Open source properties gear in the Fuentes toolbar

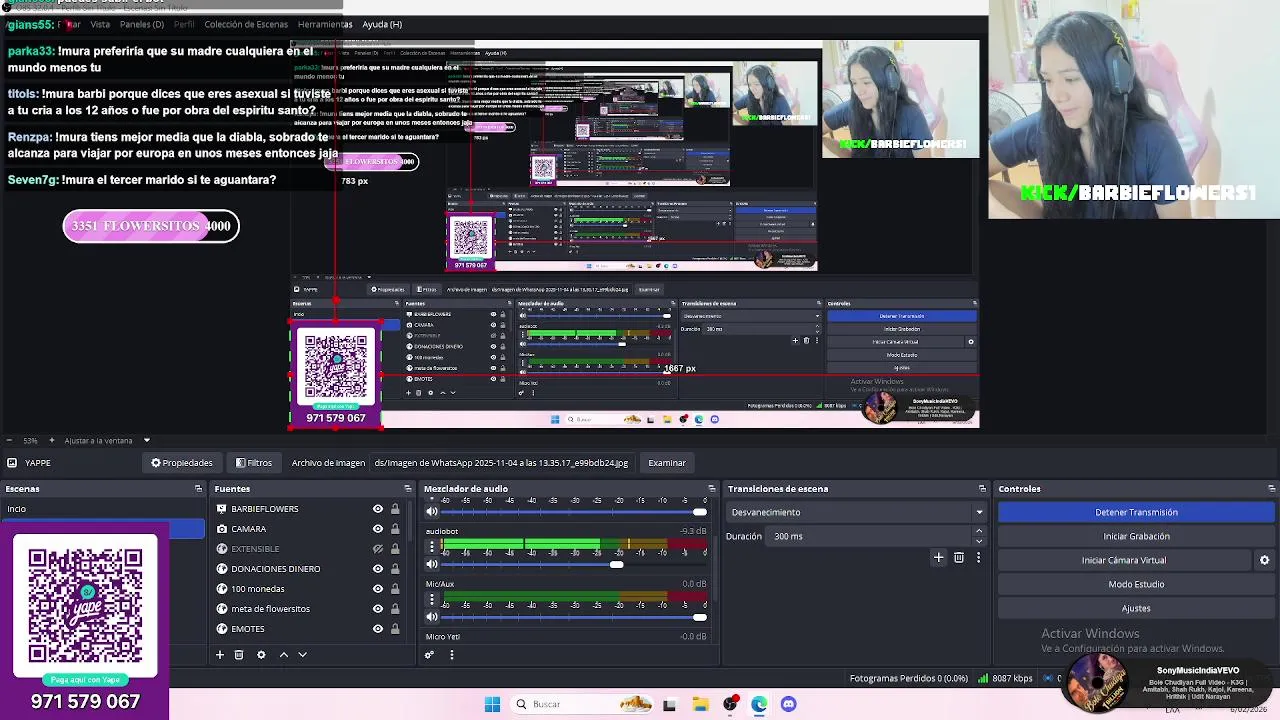(x=261, y=655)
